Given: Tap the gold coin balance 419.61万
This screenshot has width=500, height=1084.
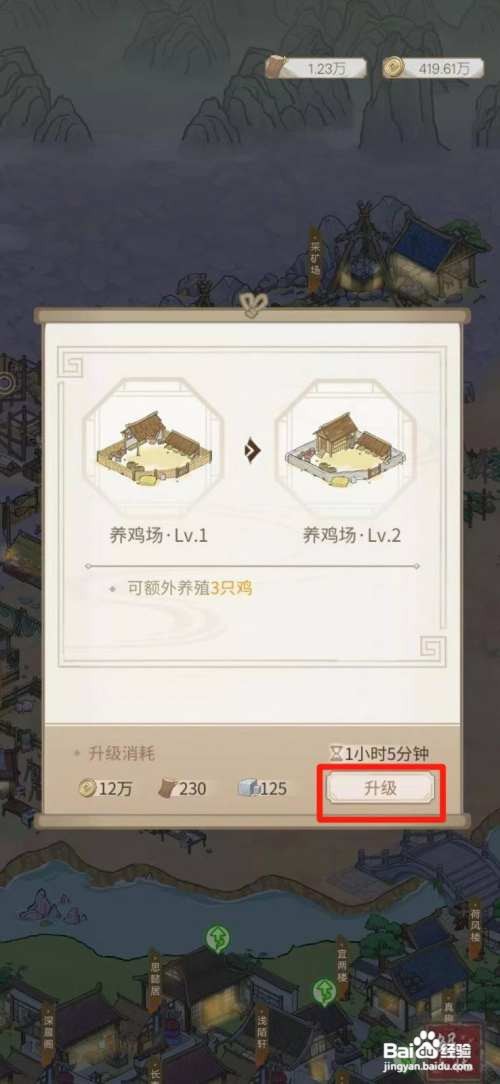Looking at the screenshot, I should click(x=427, y=68).
